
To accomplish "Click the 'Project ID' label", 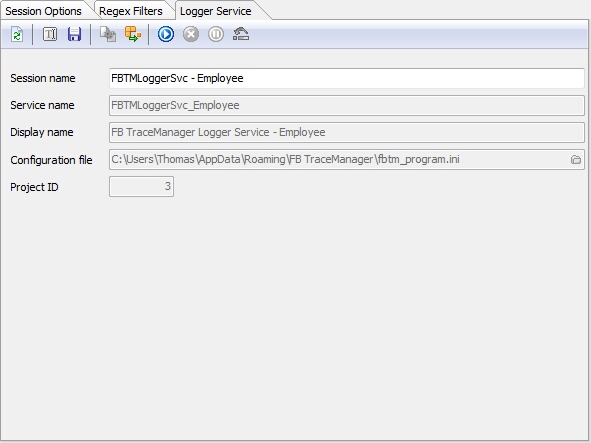I will click(34, 187).
